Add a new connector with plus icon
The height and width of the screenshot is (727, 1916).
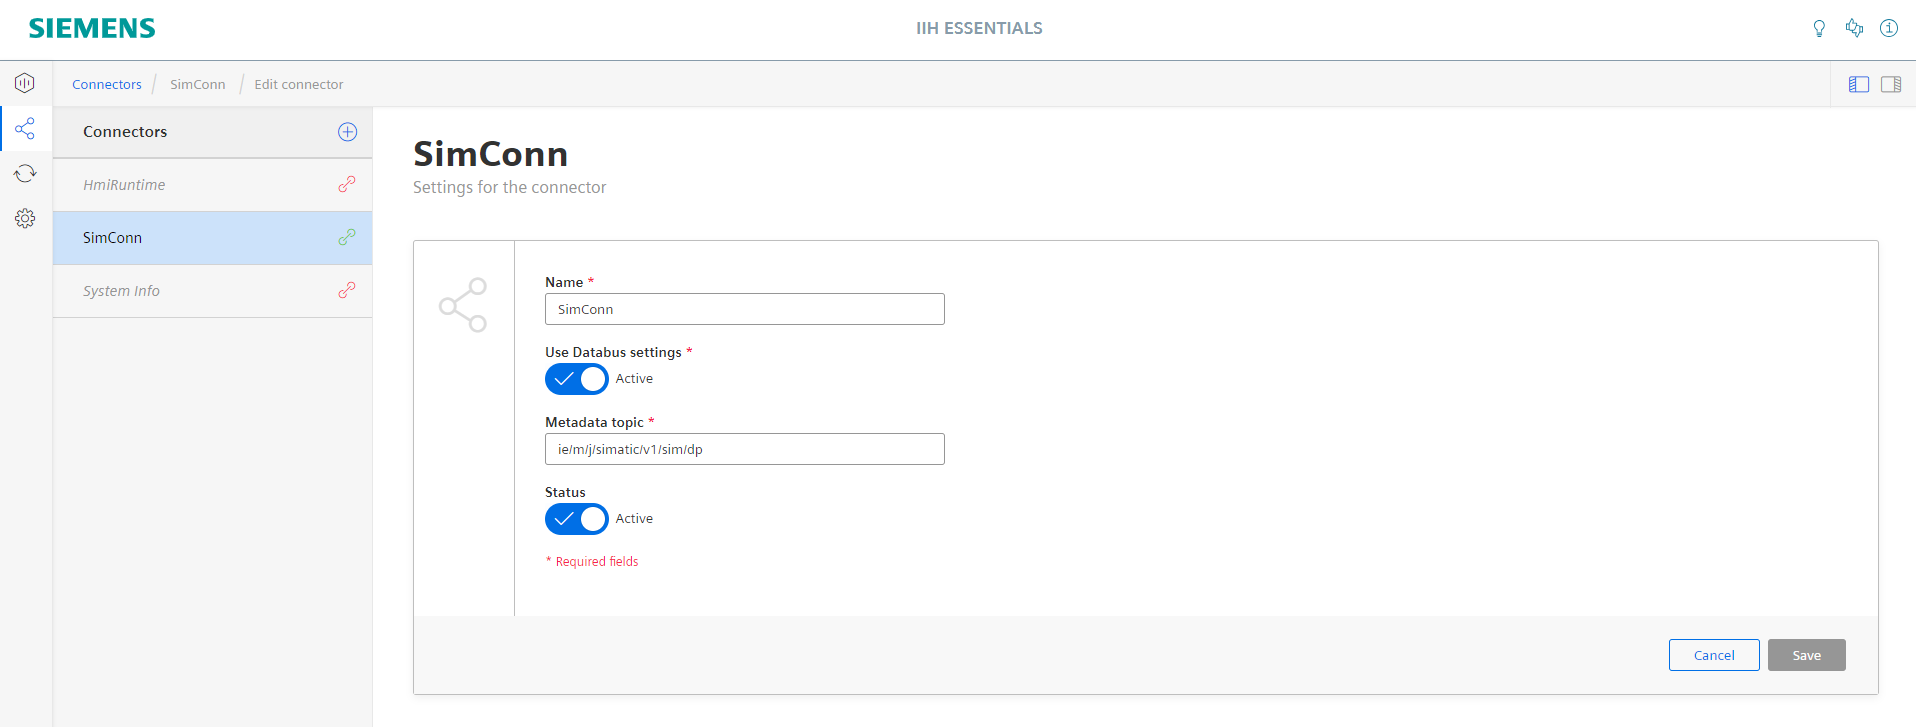click(348, 132)
